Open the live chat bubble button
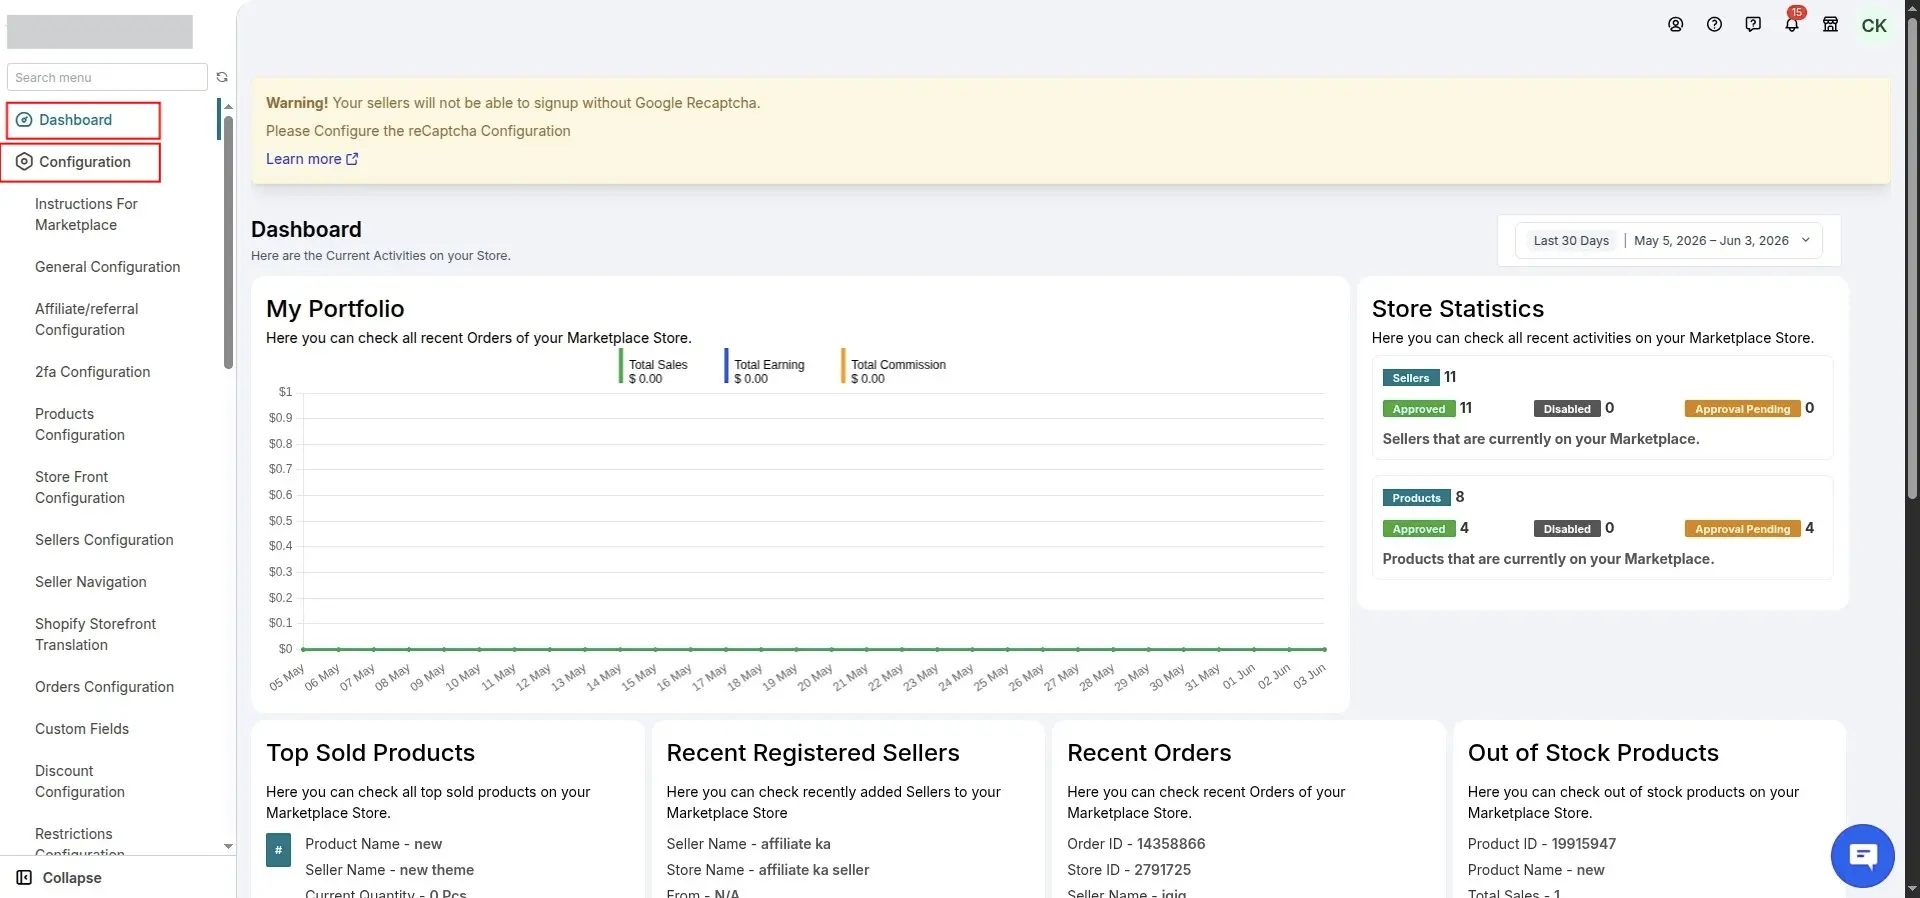 1862,856
